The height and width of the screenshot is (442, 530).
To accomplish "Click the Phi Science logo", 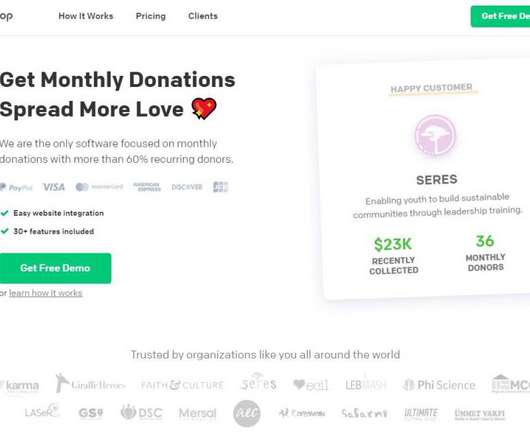I will click(x=439, y=385).
